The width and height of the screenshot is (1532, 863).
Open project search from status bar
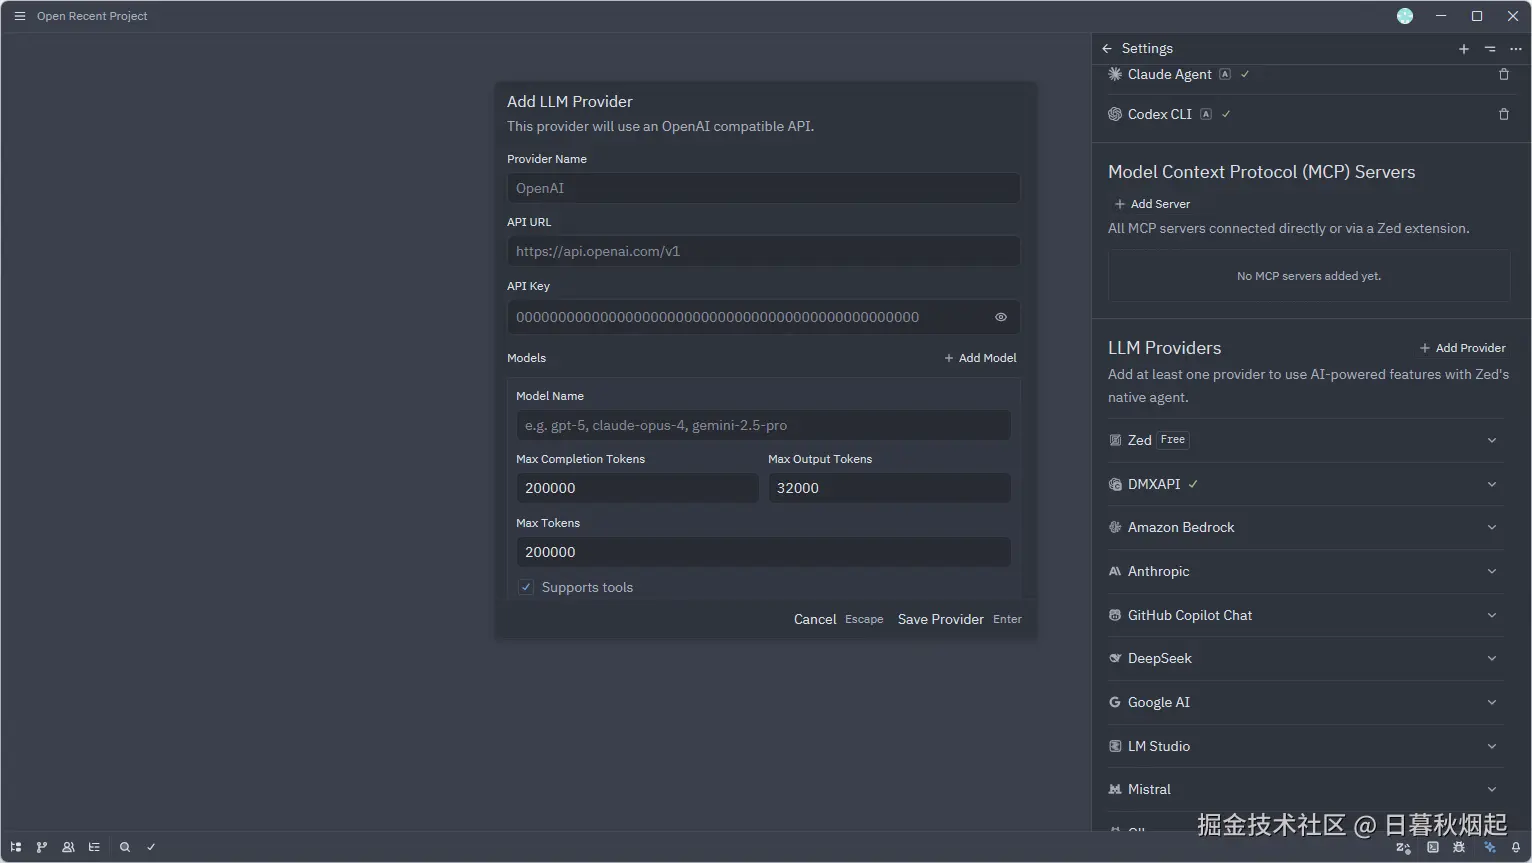point(125,847)
